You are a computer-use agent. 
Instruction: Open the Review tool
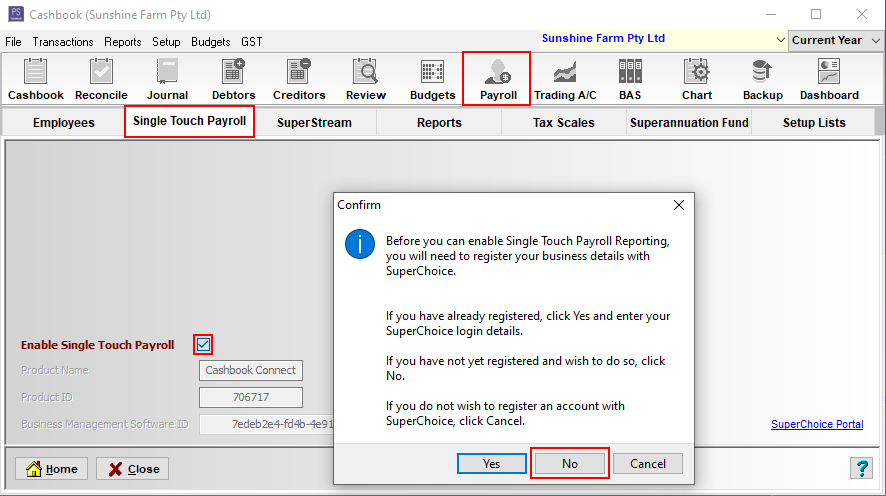tap(366, 79)
